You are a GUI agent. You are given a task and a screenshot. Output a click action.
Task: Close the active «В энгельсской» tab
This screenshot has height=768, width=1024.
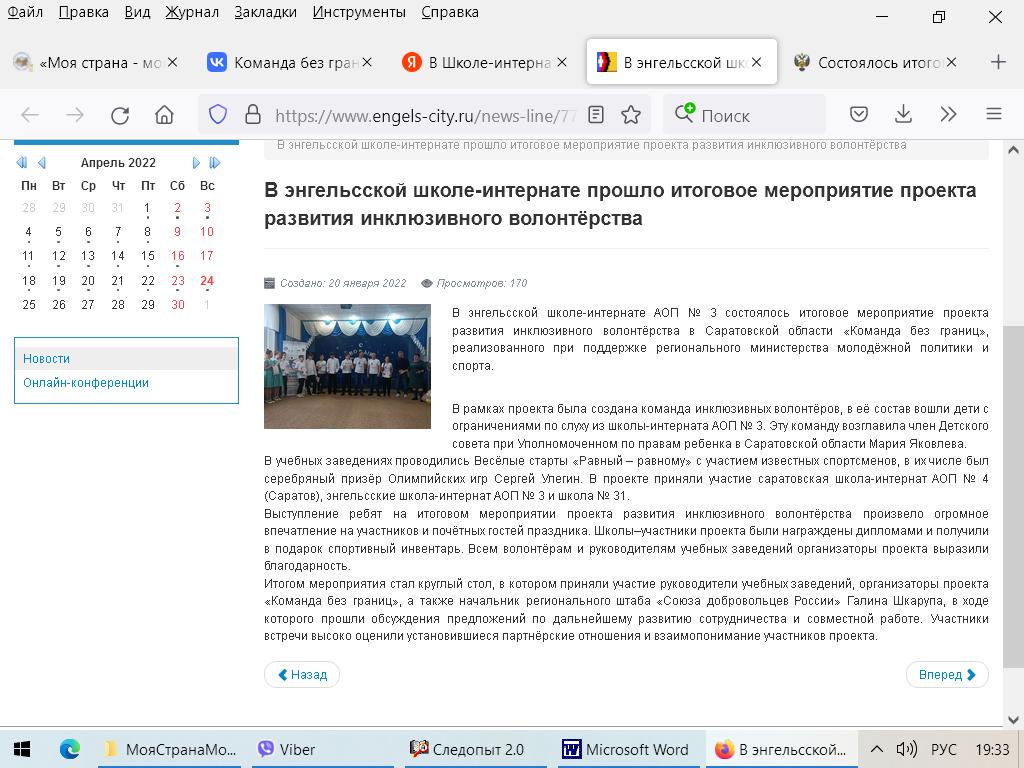point(756,62)
